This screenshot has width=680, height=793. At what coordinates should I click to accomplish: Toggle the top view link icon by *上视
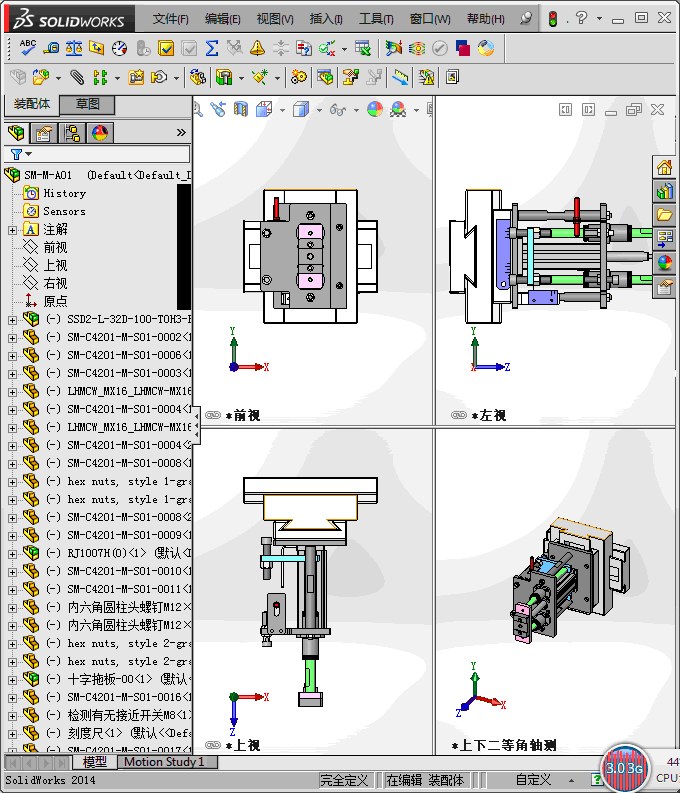coord(213,745)
